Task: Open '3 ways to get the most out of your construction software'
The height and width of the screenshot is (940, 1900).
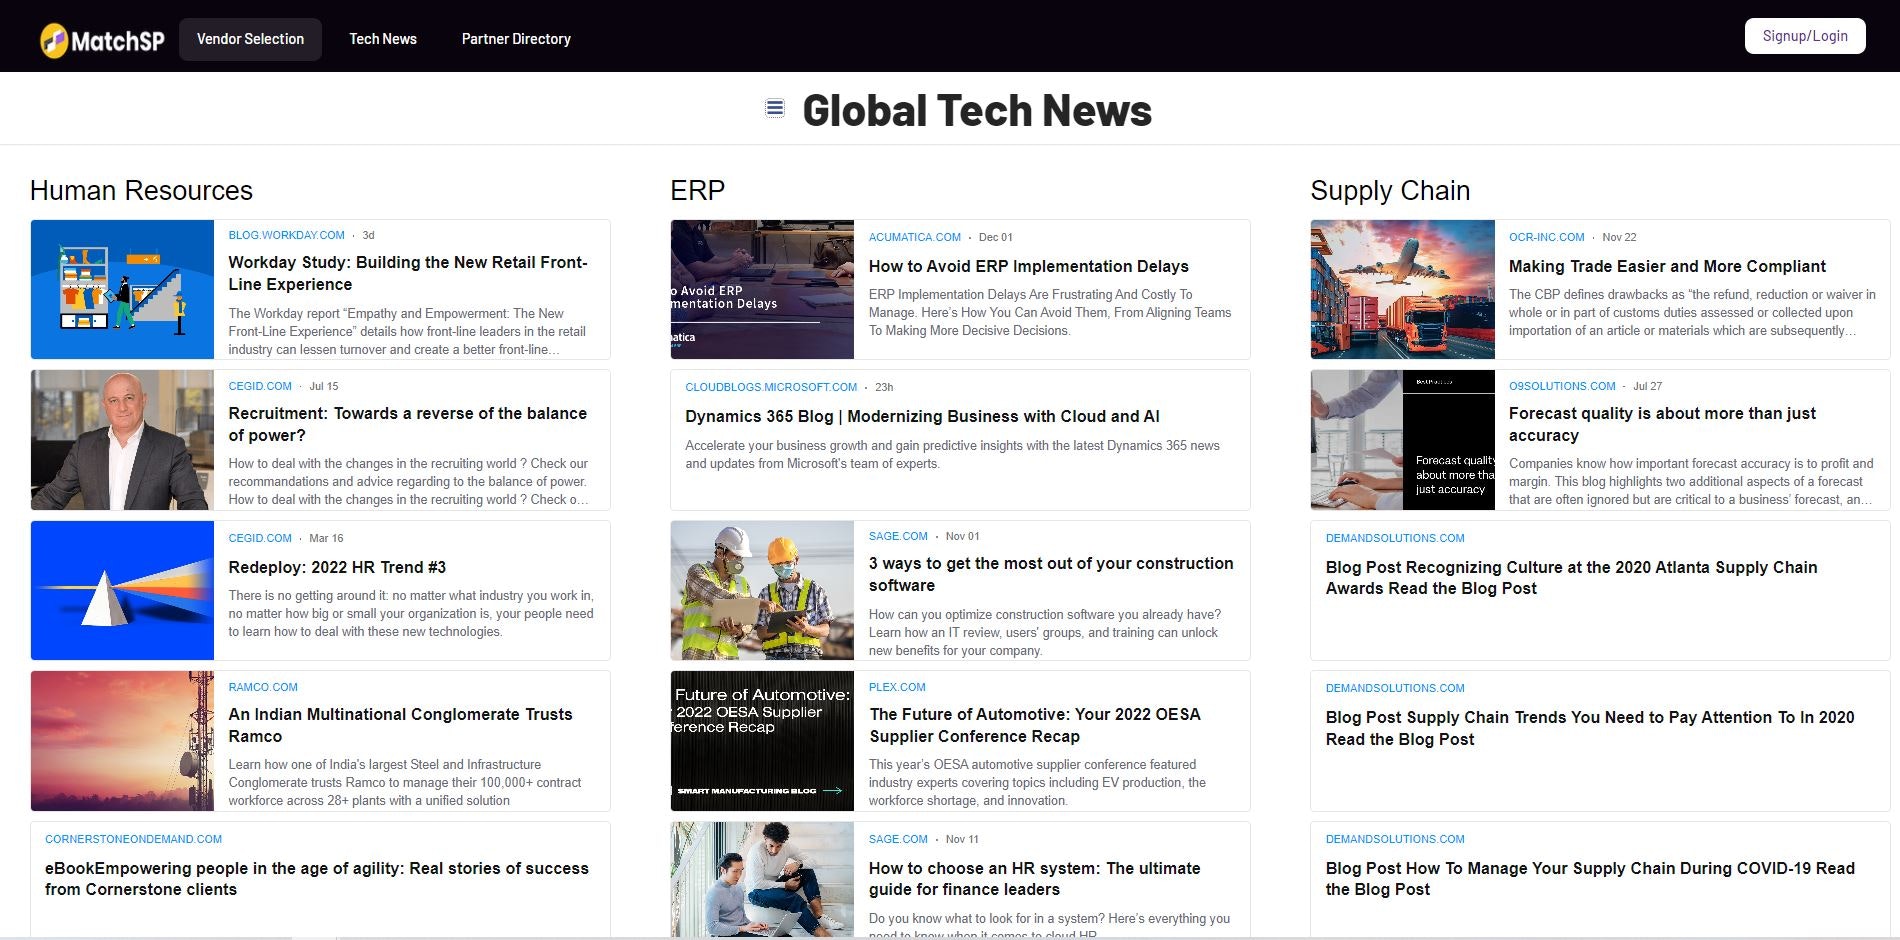Action: tap(1051, 574)
